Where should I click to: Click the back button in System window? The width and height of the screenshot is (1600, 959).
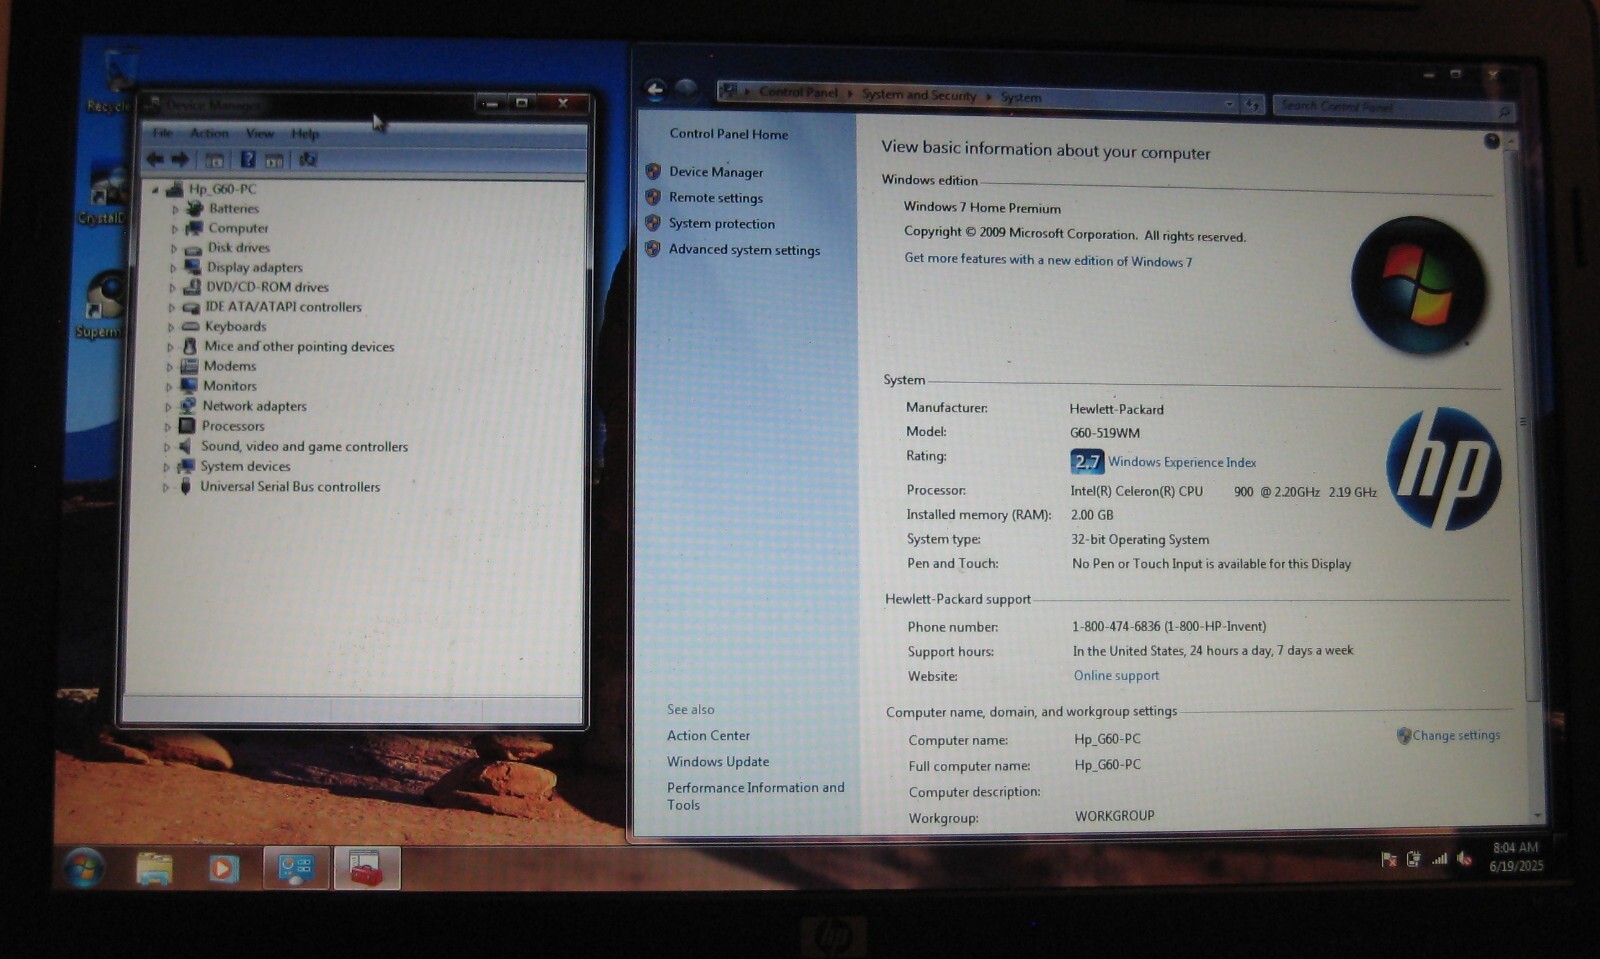click(655, 90)
